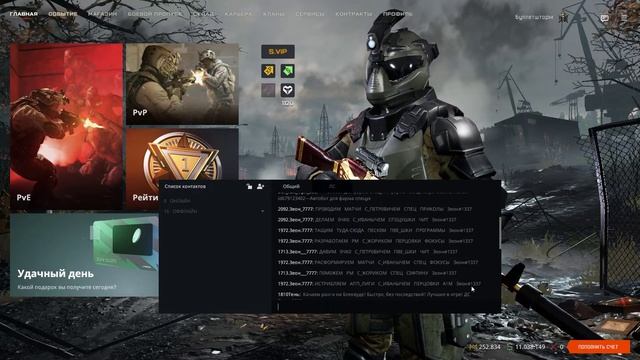The height and width of the screenshot is (360, 640).
Task: Click the S.VIP status badge
Action: point(278,52)
